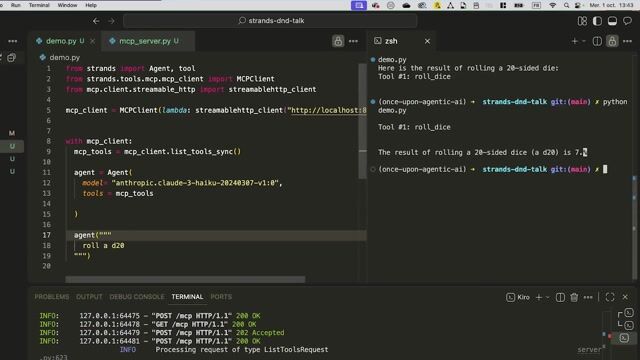Open the PROBLEMS panel tab
This screenshot has height=360, width=640.
point(52,297)
